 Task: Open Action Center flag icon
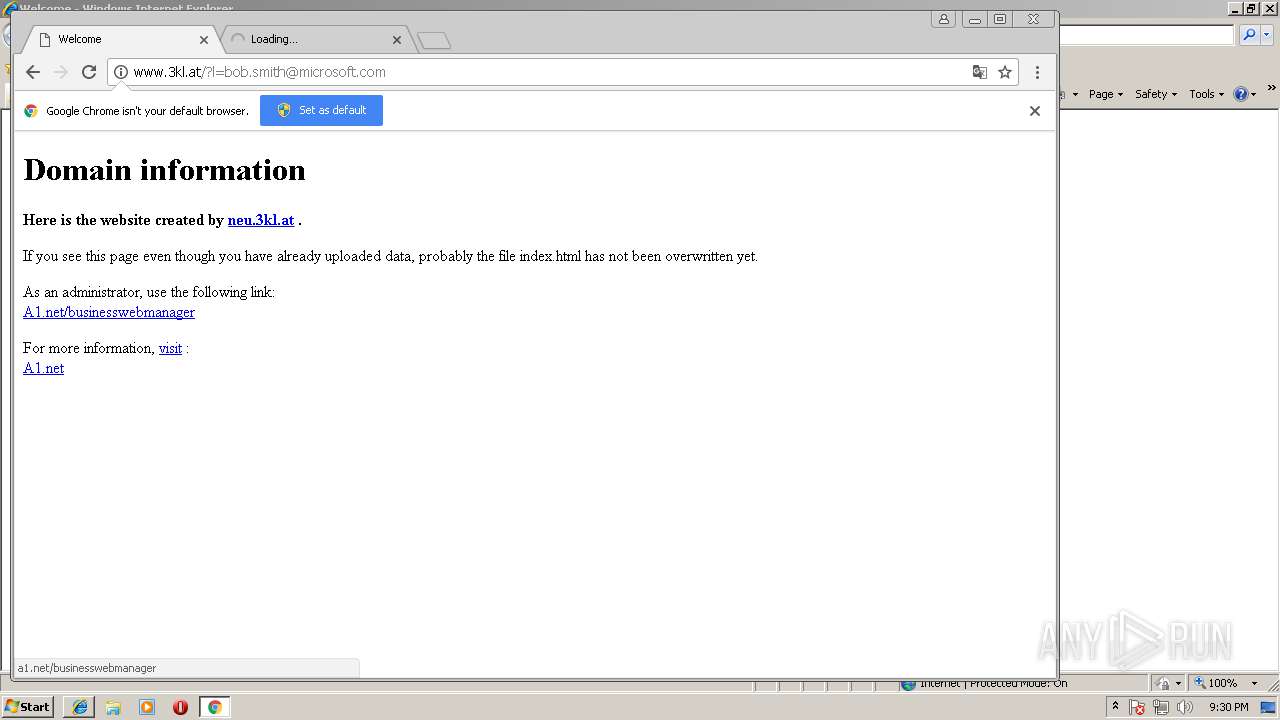click(1138, 707)
